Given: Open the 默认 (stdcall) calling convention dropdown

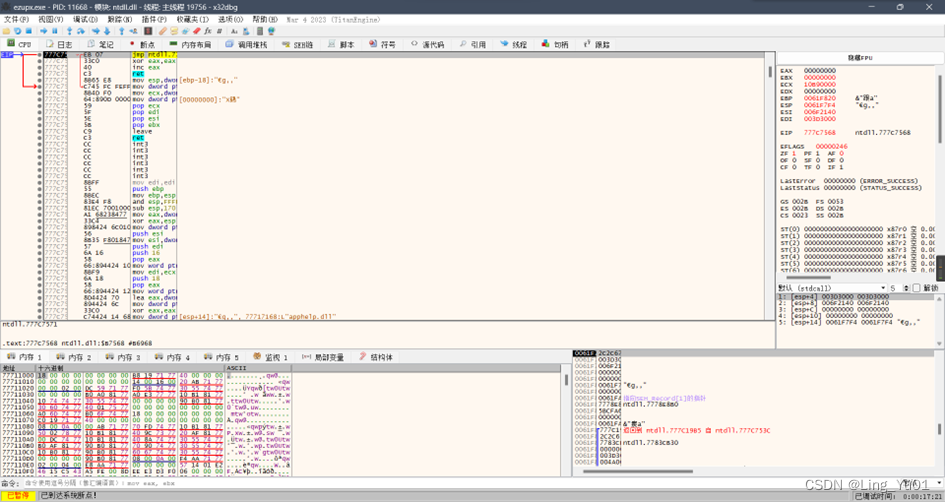Looking at the screenshot, I should pyautogui.click(x=832, y=288).
